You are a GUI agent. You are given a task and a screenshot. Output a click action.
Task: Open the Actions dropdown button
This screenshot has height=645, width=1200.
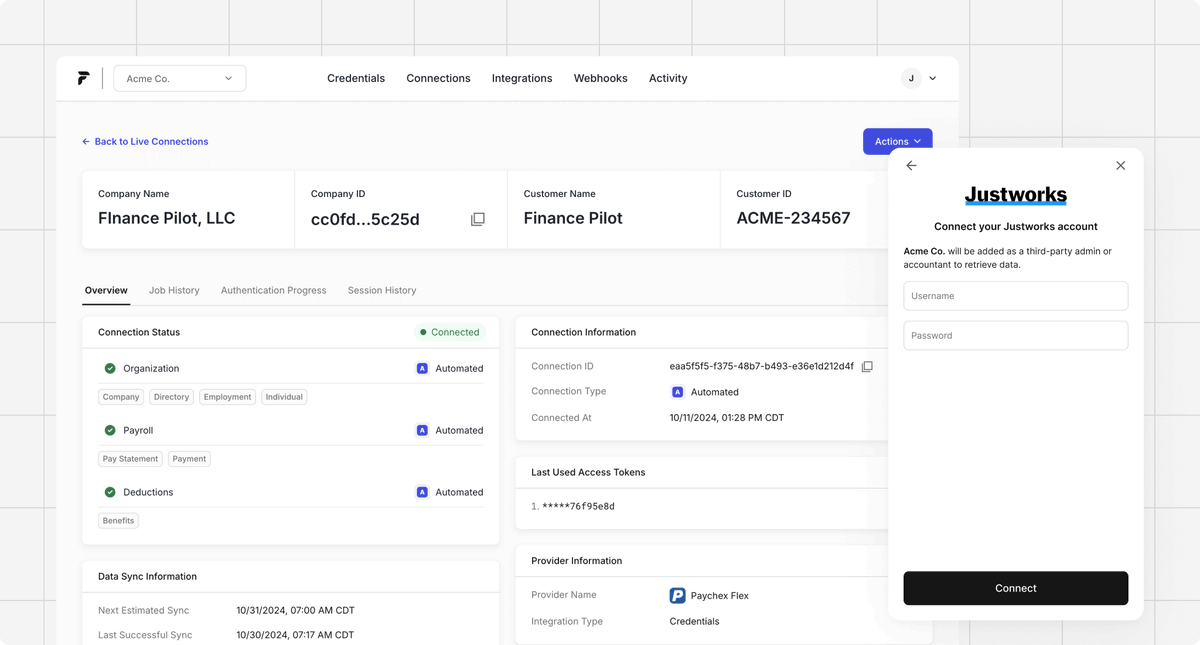(x=898, y=141)
